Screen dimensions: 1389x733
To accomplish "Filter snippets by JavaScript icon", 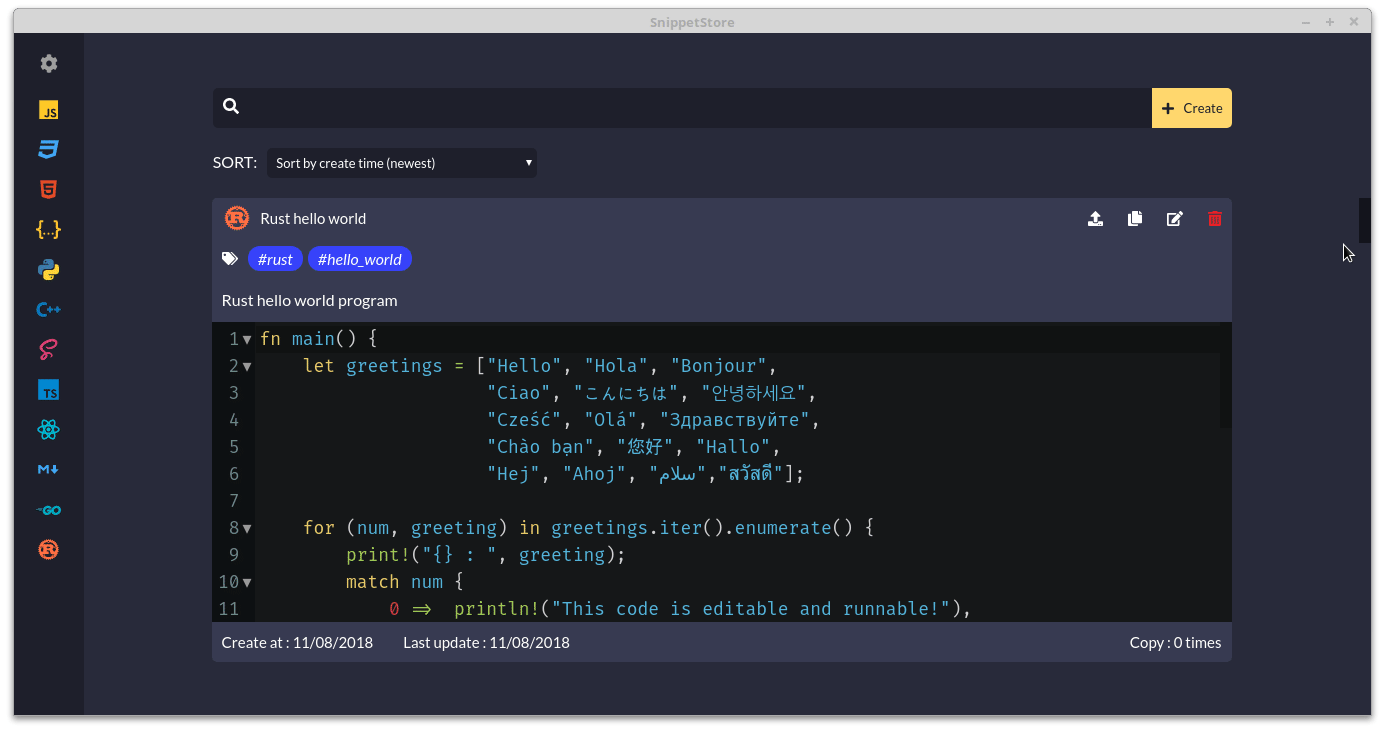I will point(49,110).
